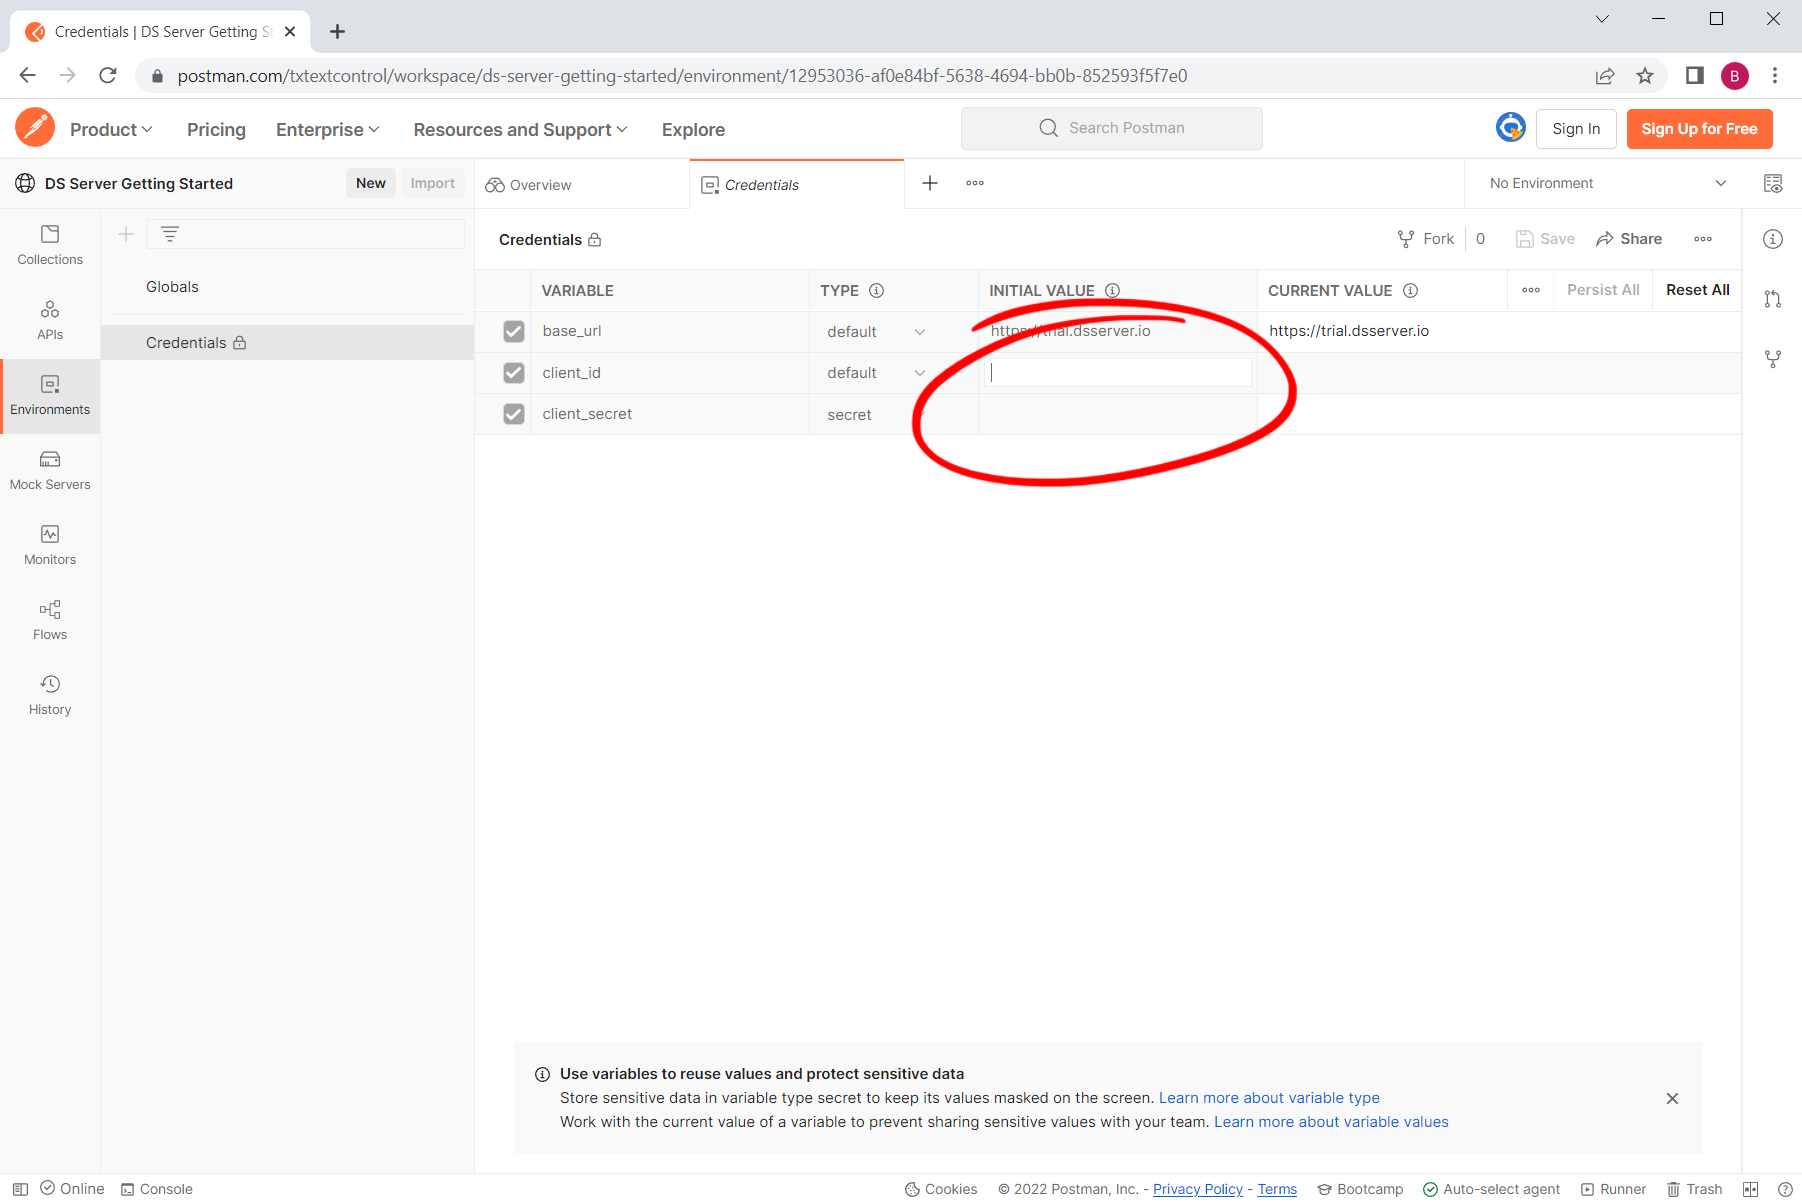1802x1204 pixels.
Task: Select Credentials in environment list
Action: click(287, 343)
